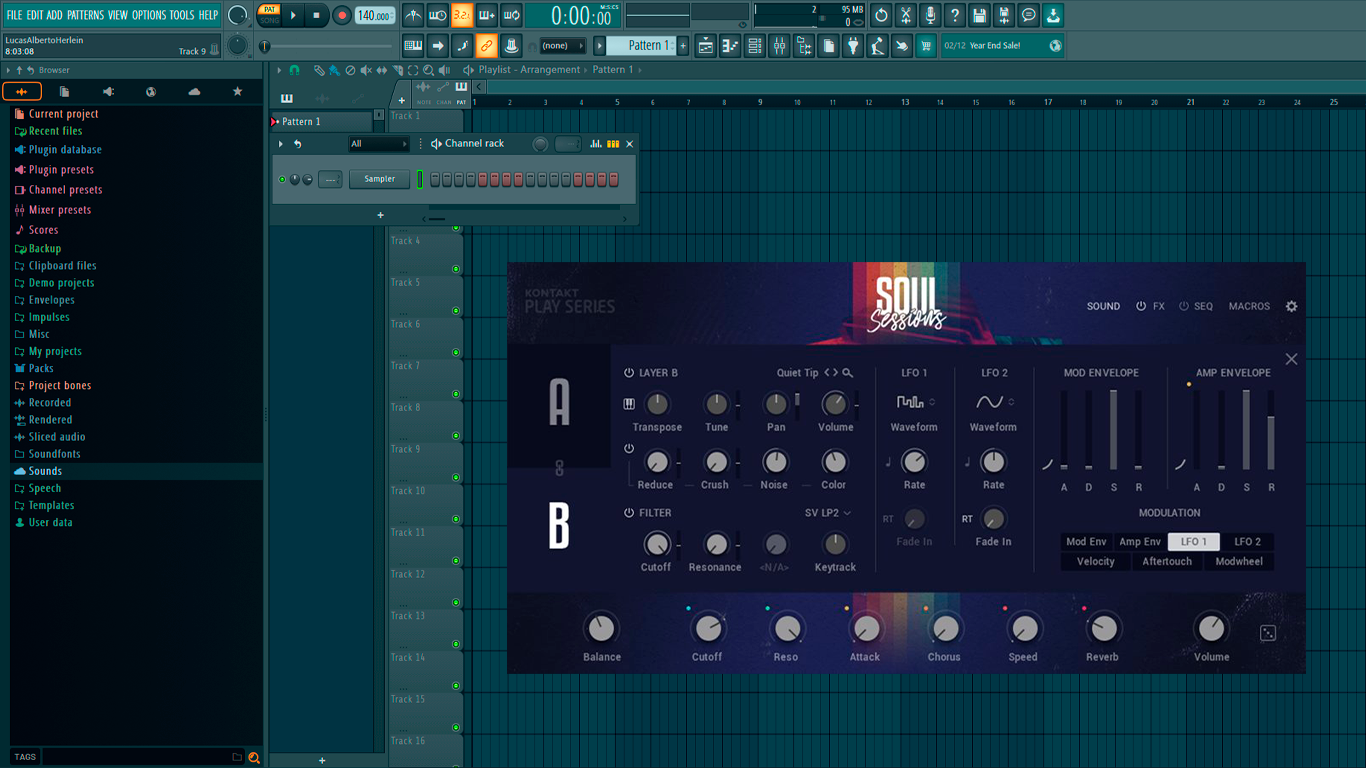Click the typing keyboard to piano icon
The width and height of the screenshot is (1366, 768).
click(x=413, y=46)
